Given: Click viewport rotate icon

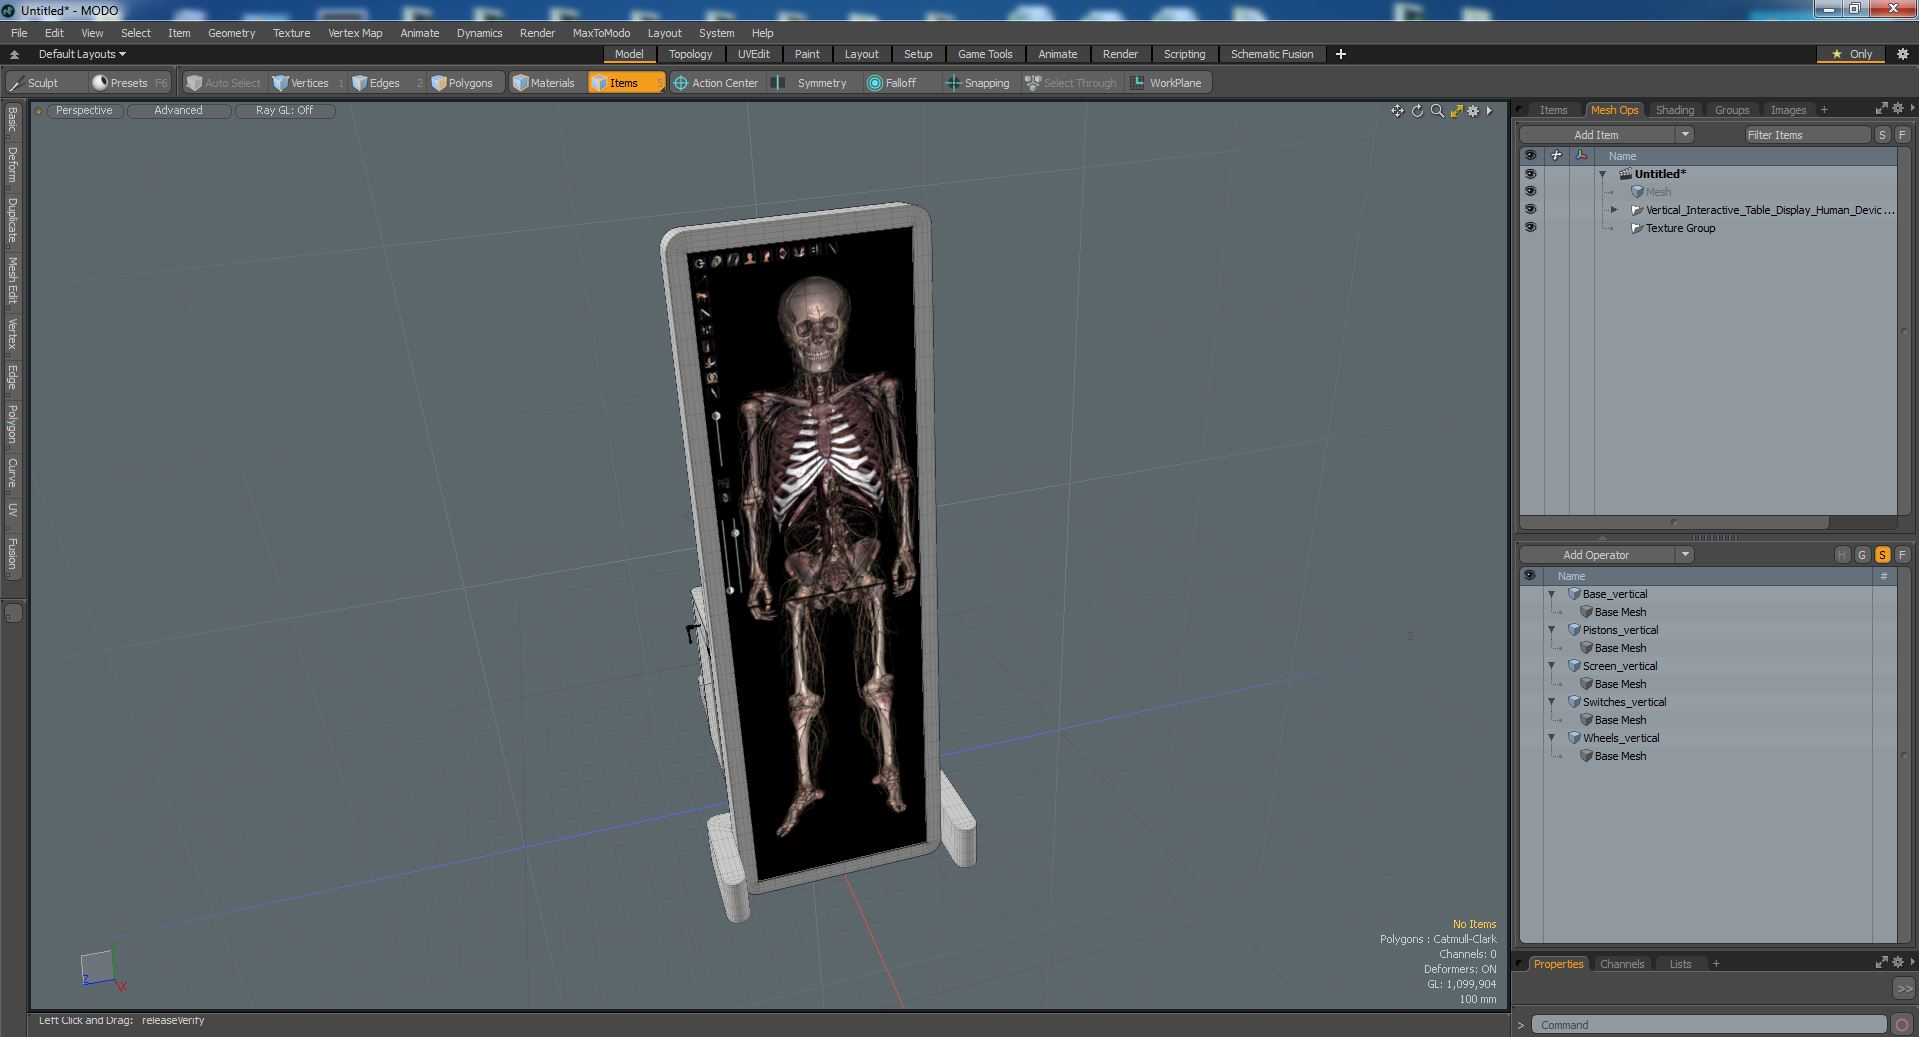Looking at the screenshot, I should 1417,111.
